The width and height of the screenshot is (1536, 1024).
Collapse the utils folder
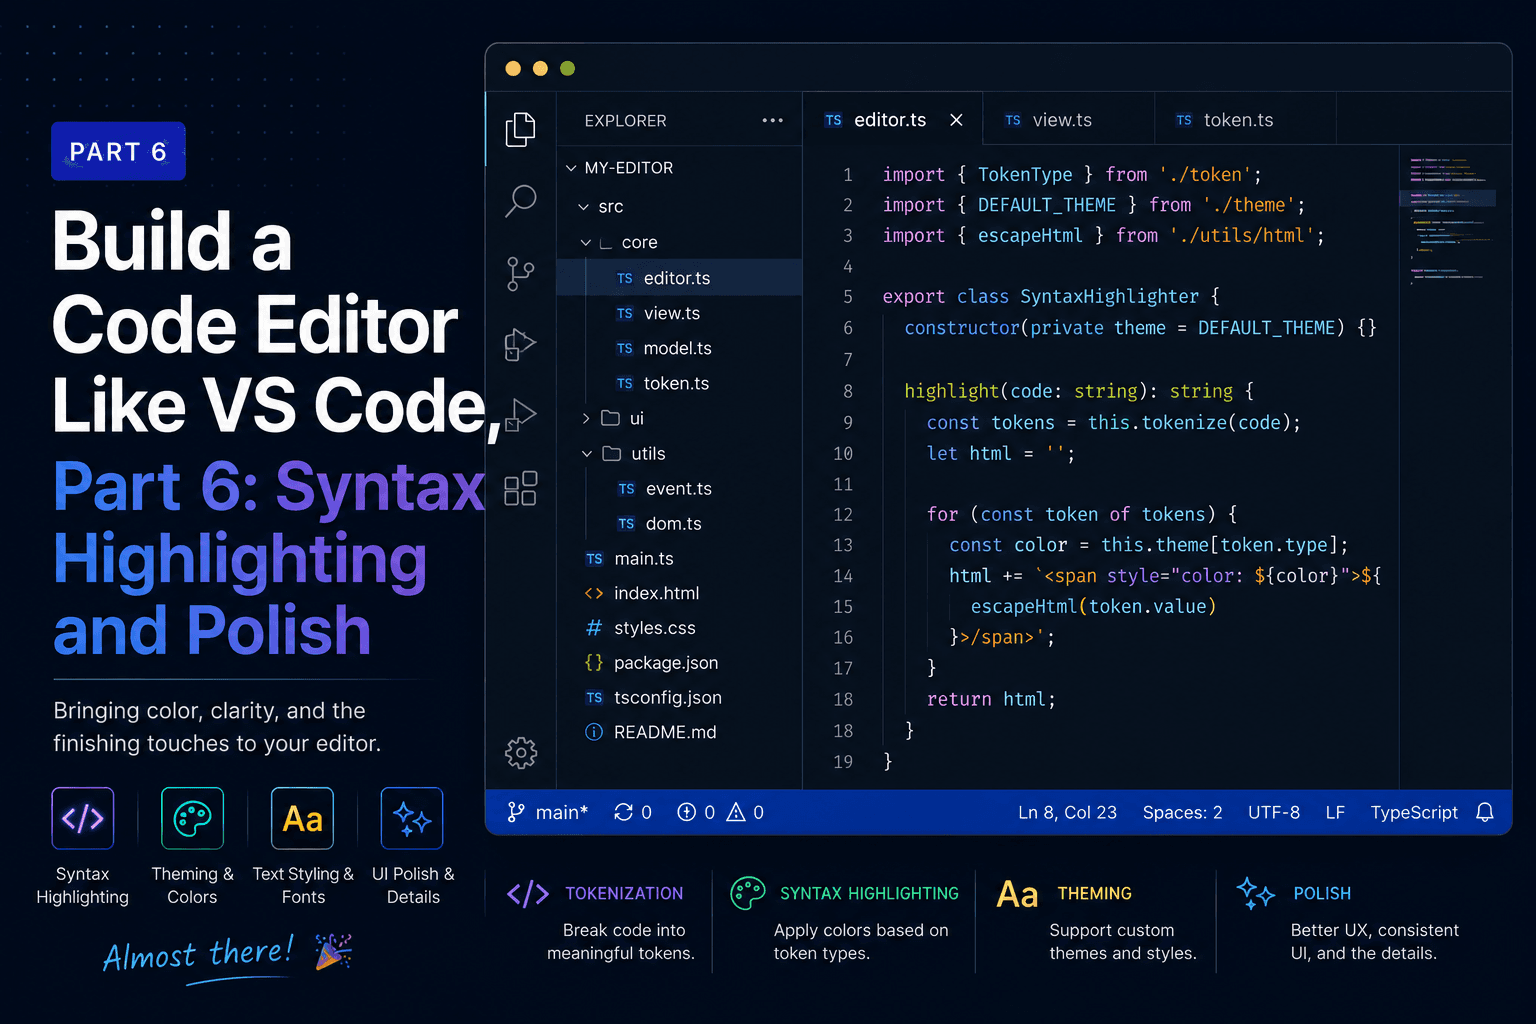pyautogui.click(x=587, y=454)
